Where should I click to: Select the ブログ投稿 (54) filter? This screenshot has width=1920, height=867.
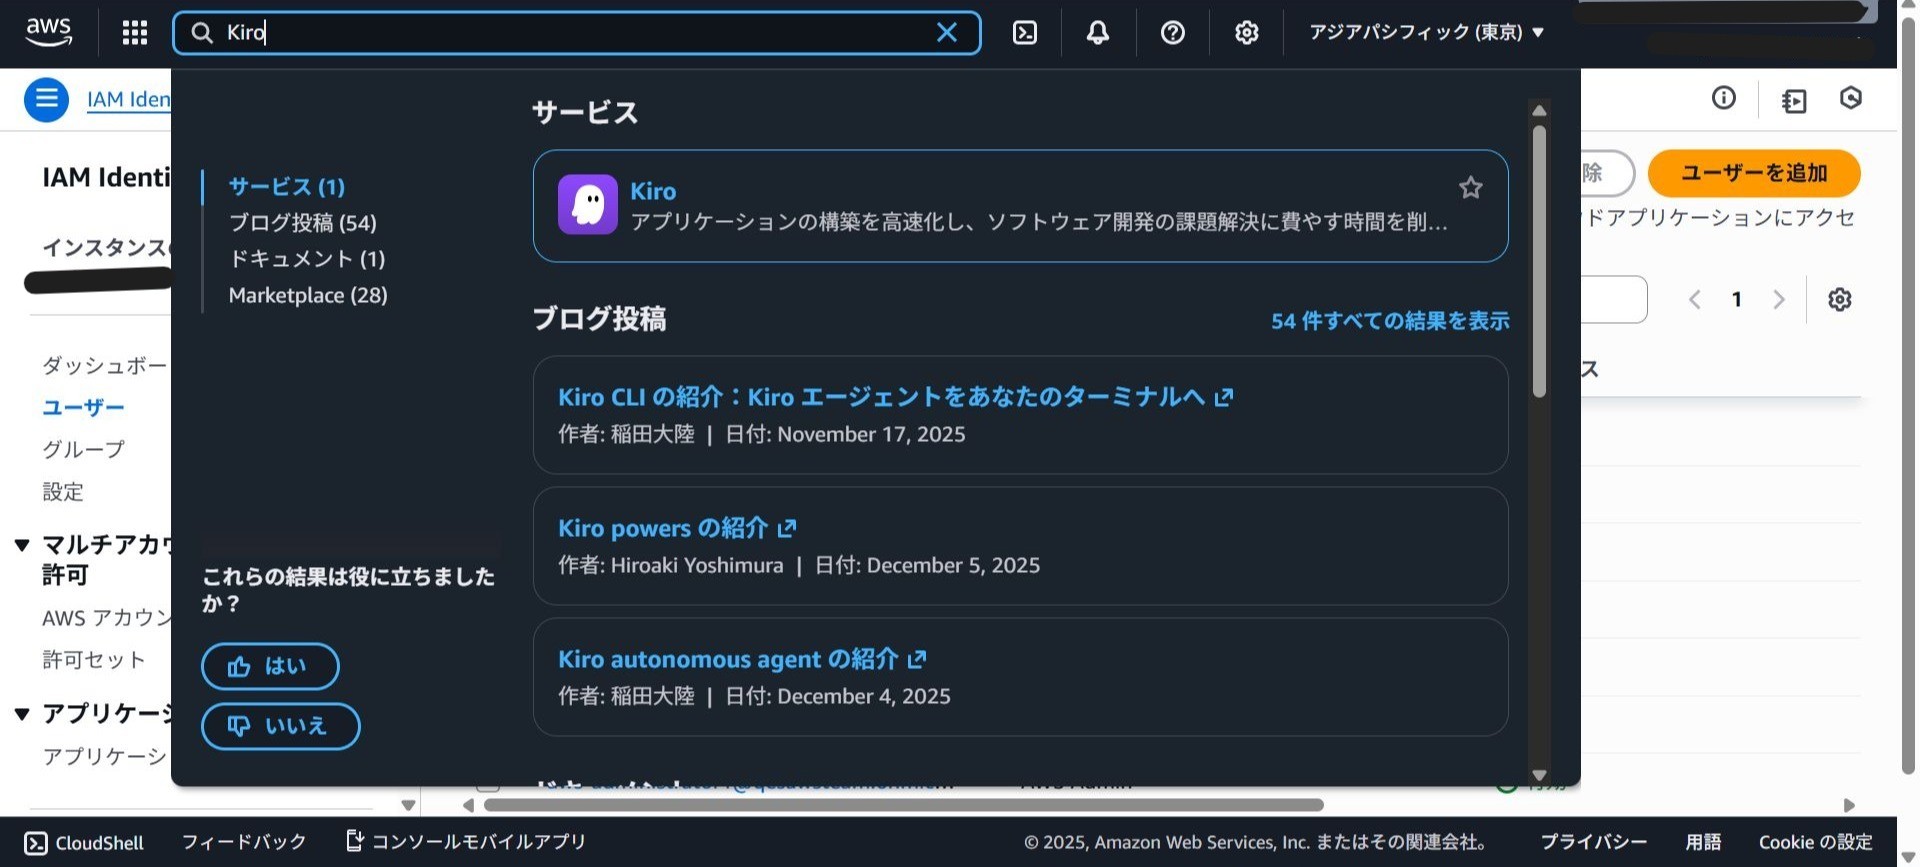(302, 223)
